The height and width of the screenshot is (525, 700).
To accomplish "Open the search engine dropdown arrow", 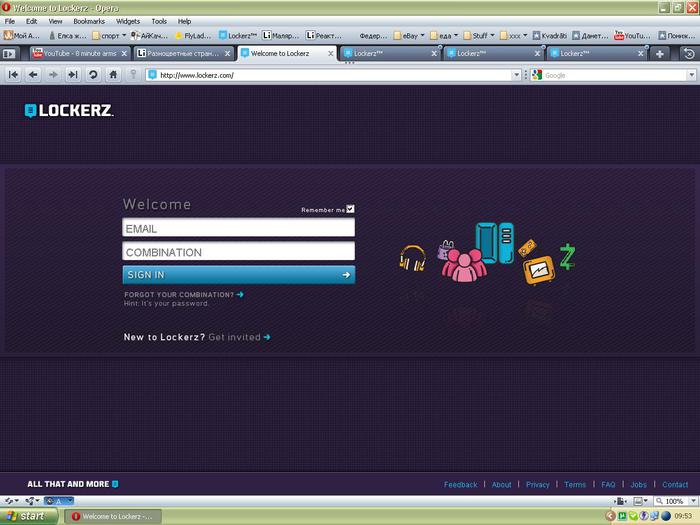I will (x=692, y=75).
